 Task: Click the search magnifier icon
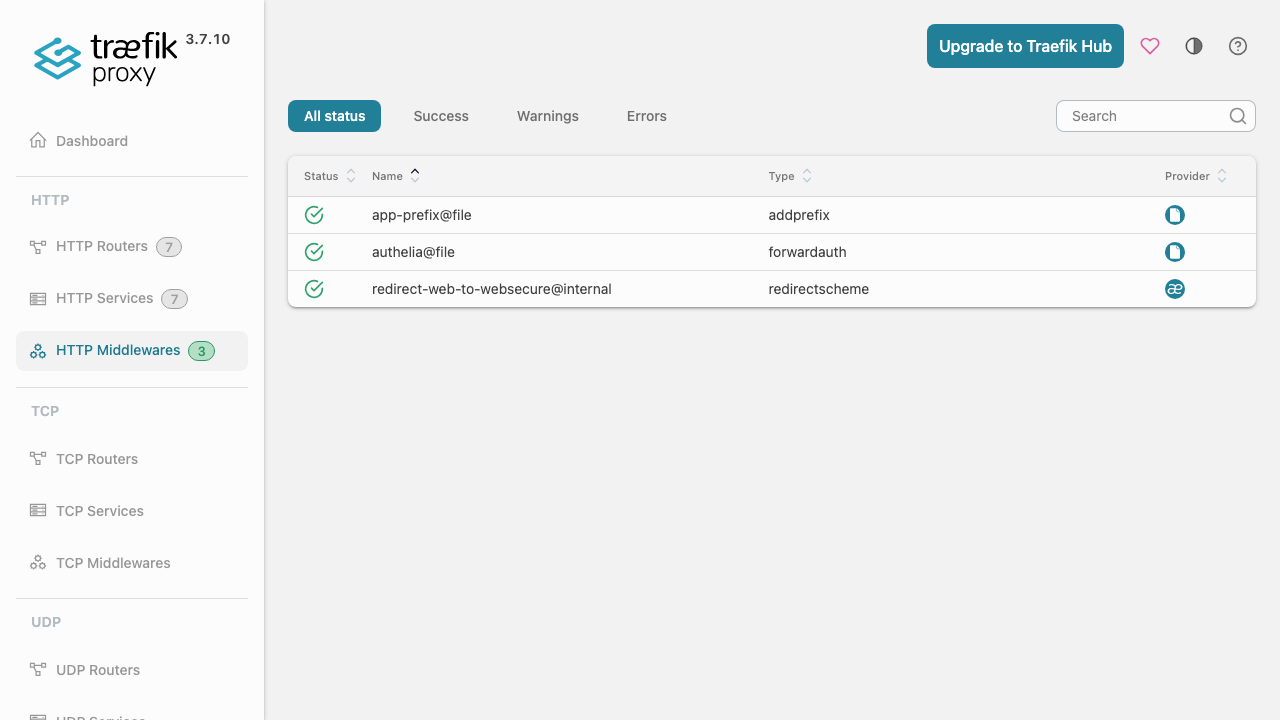(x=1238, y=116)
